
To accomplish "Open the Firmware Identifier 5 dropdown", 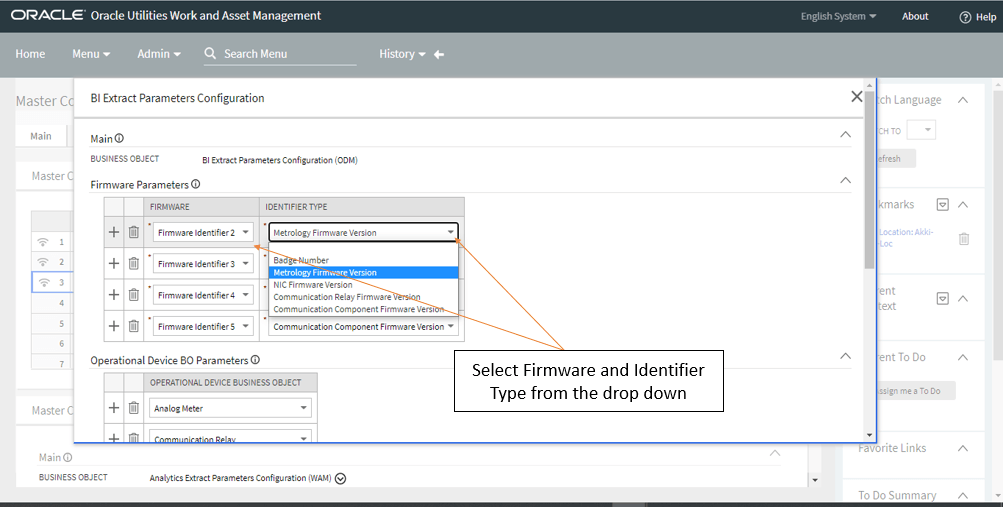I will coord(203,327).
